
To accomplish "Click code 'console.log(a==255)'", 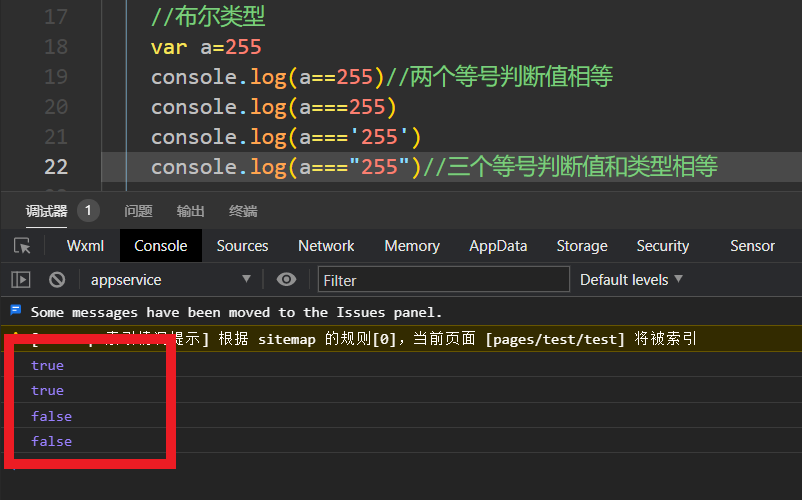I will [x=268, y=77].
